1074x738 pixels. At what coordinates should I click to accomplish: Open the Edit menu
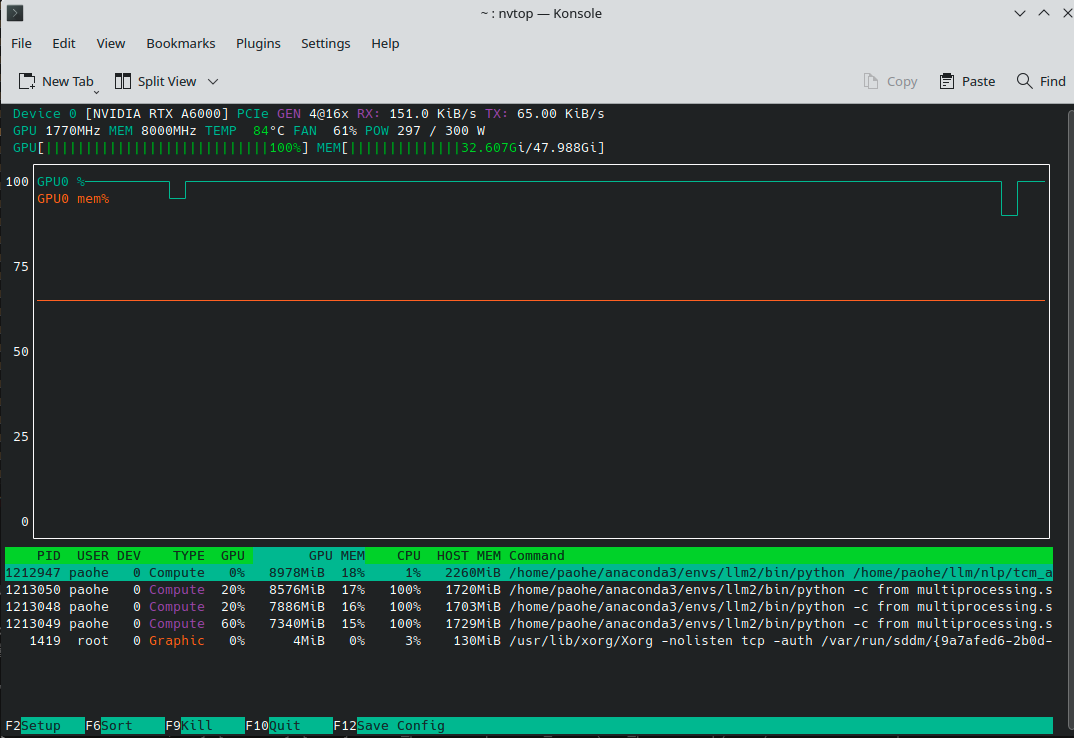pos(64,43)
